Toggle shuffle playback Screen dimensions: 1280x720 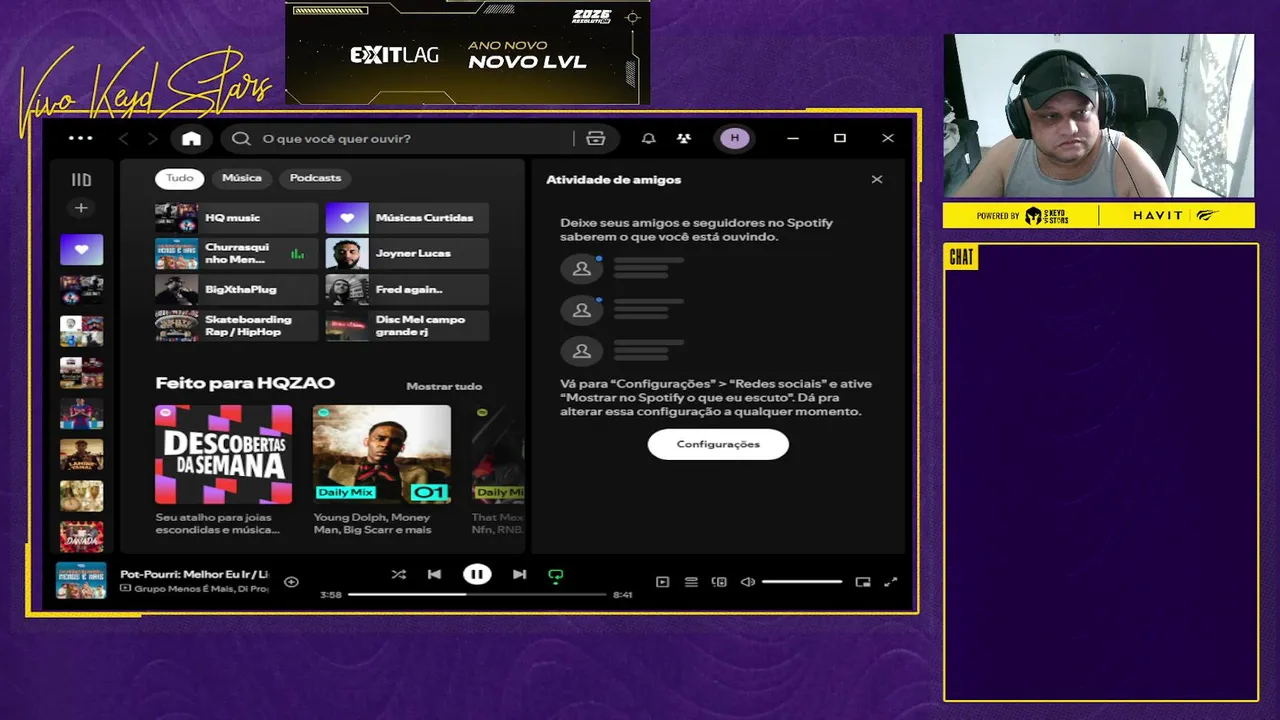[399, 575]
